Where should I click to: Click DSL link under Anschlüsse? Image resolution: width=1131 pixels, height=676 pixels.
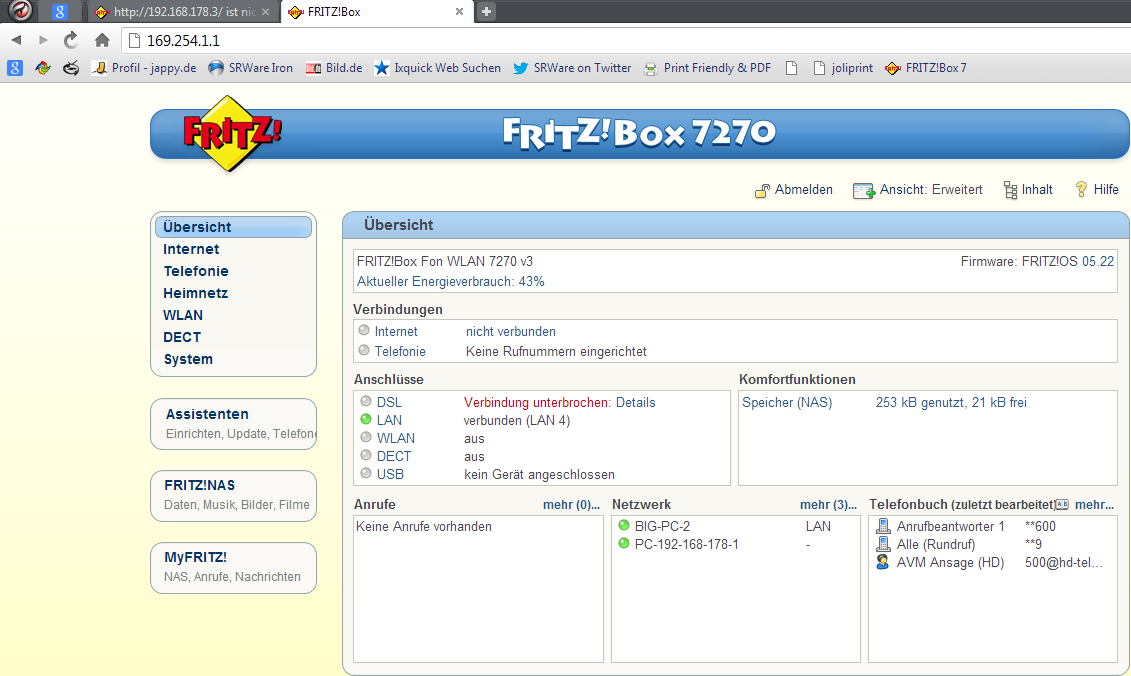click(390, 403)
